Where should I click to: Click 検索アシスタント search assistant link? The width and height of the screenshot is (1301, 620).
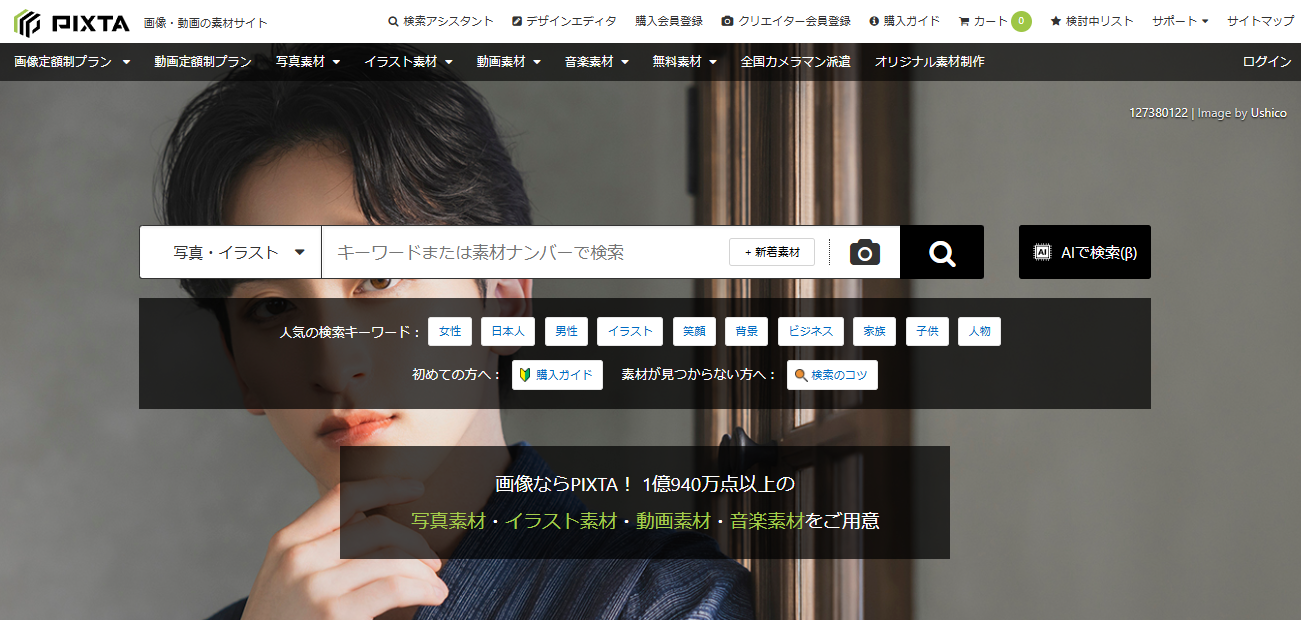441,21
